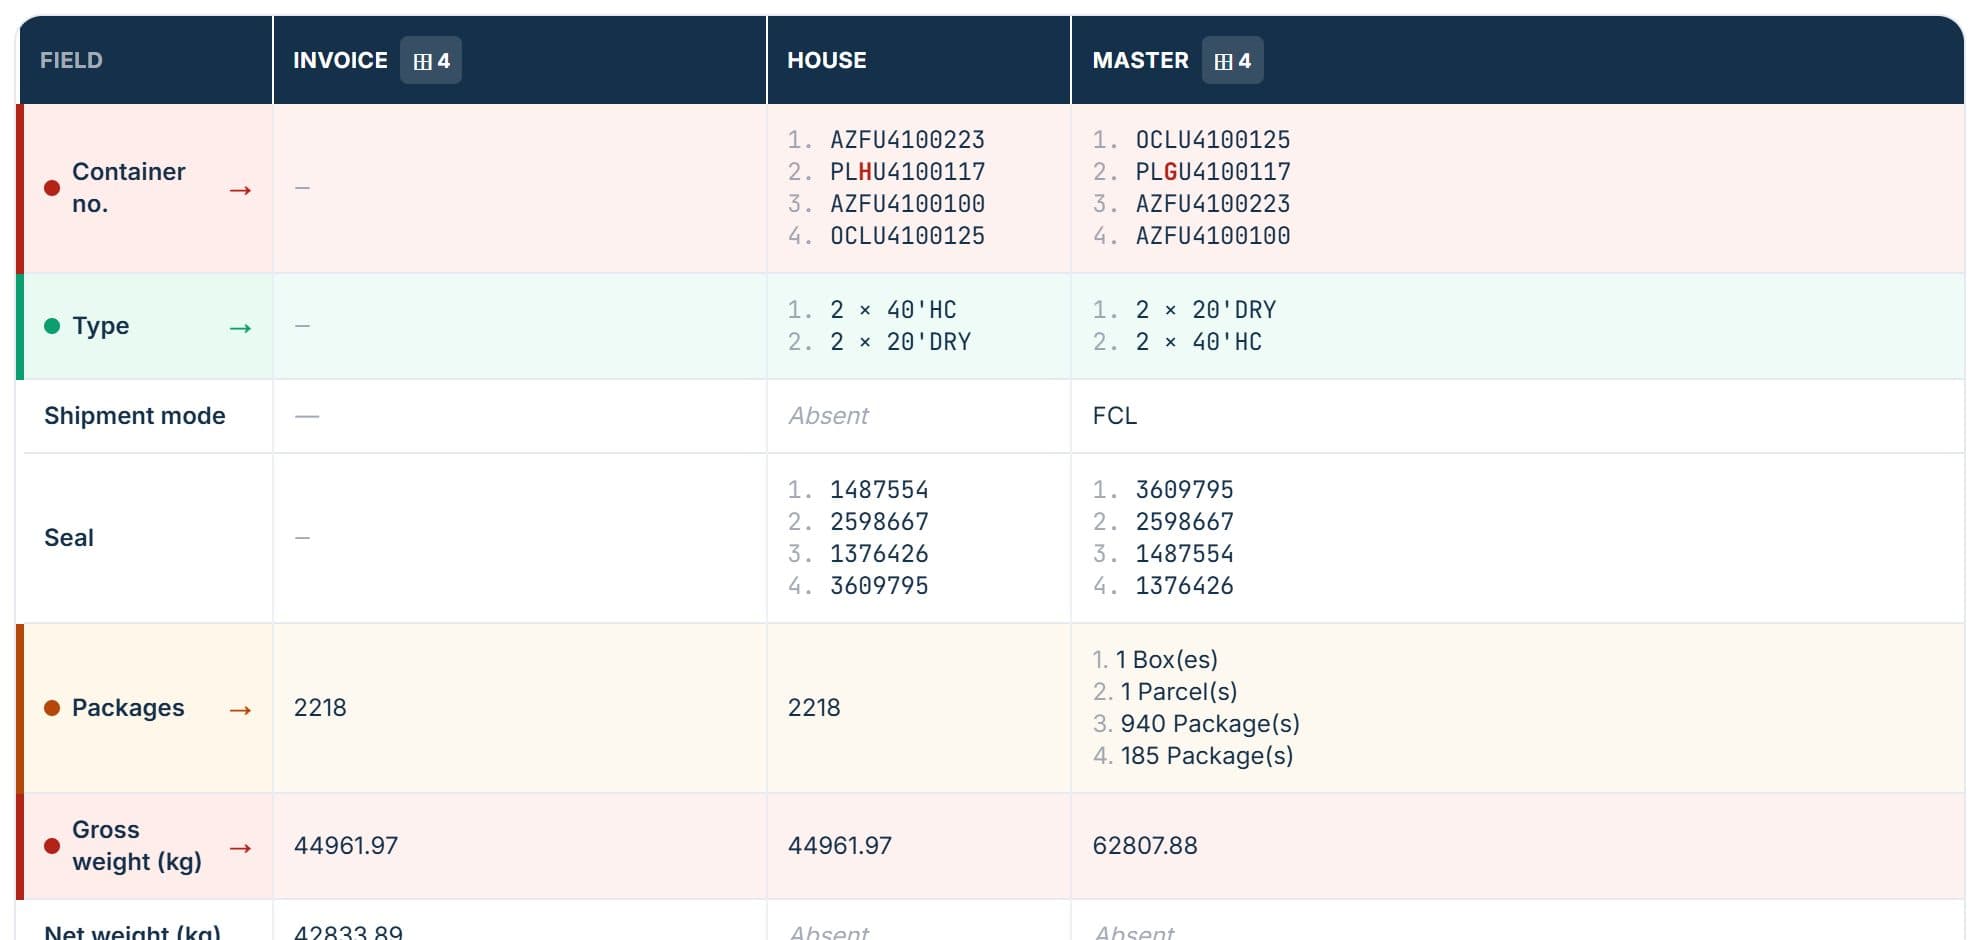Expand the Shipment mode field row
The image size is (1980, 940).
tap(990, 416)
